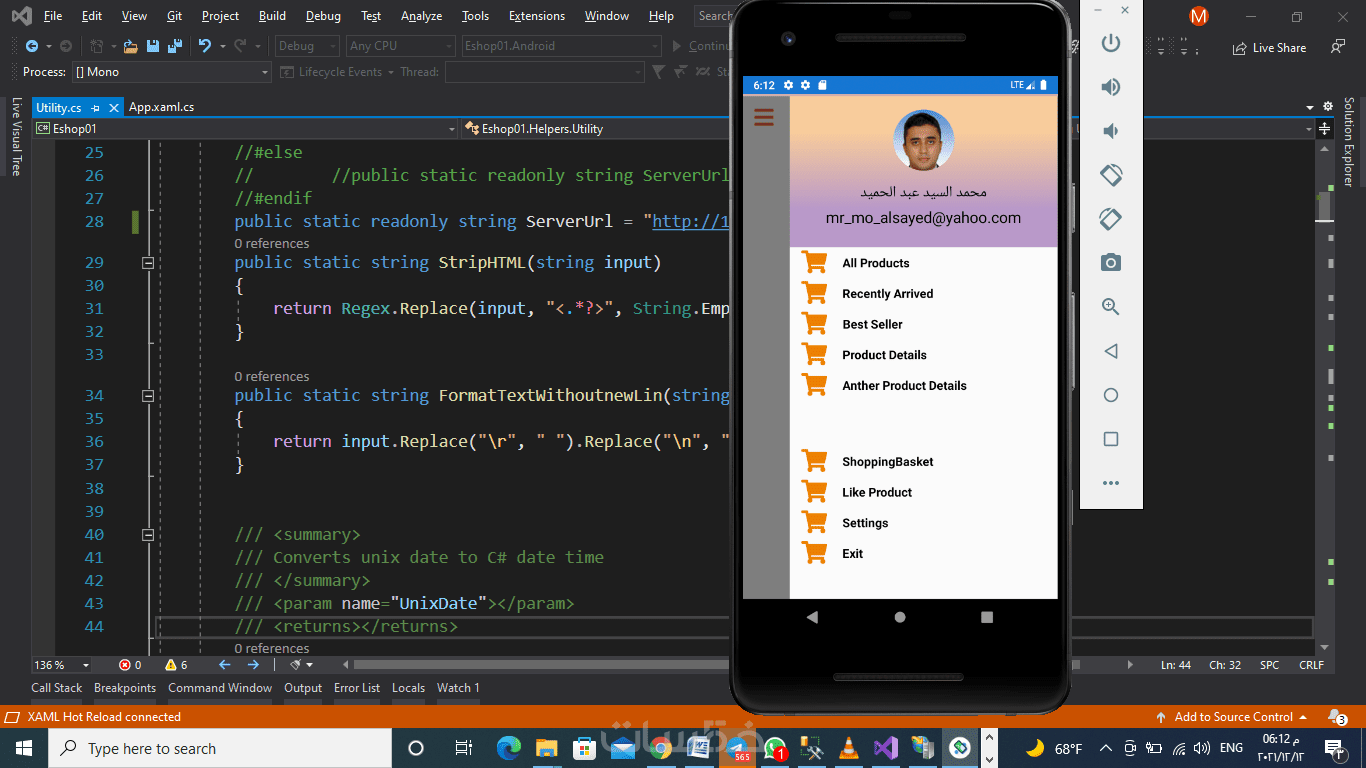The image size is (1366, 768).
Task: Click the emulator zoom magnifier icon
Action: click(1110, 307)
